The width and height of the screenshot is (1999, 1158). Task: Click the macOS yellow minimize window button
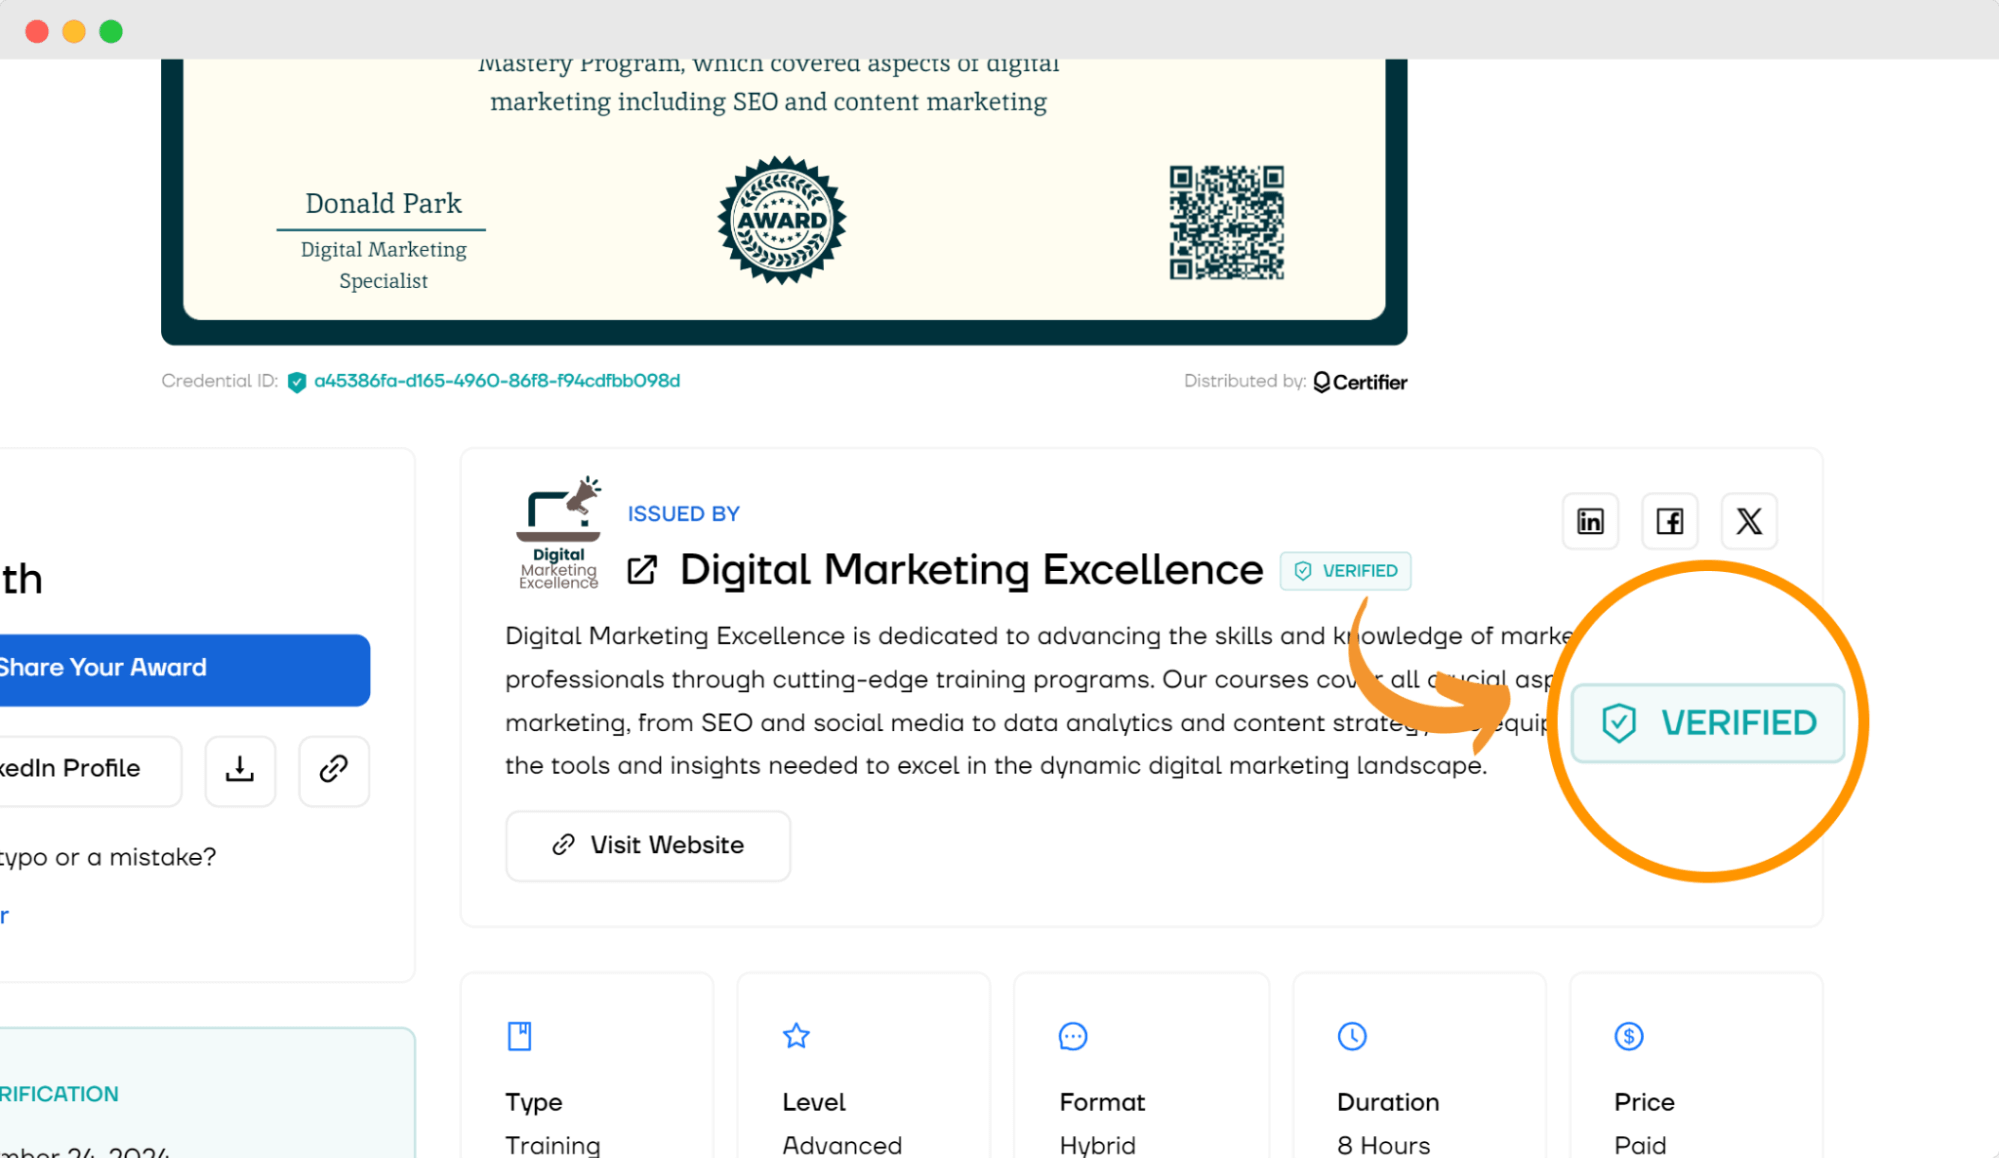click(74, 32)
